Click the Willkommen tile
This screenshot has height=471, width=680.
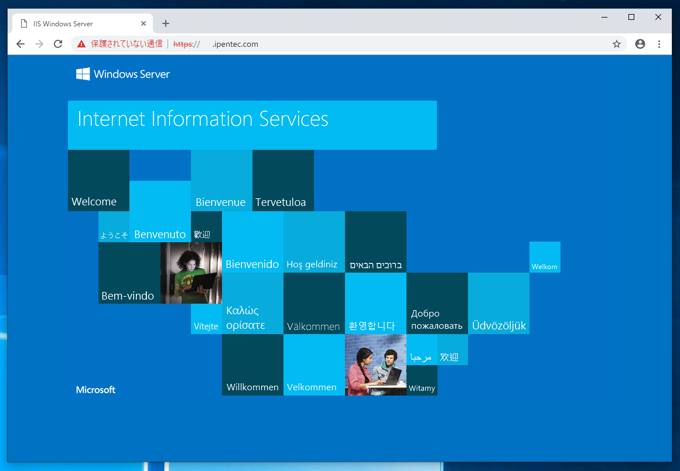[252, 365]
